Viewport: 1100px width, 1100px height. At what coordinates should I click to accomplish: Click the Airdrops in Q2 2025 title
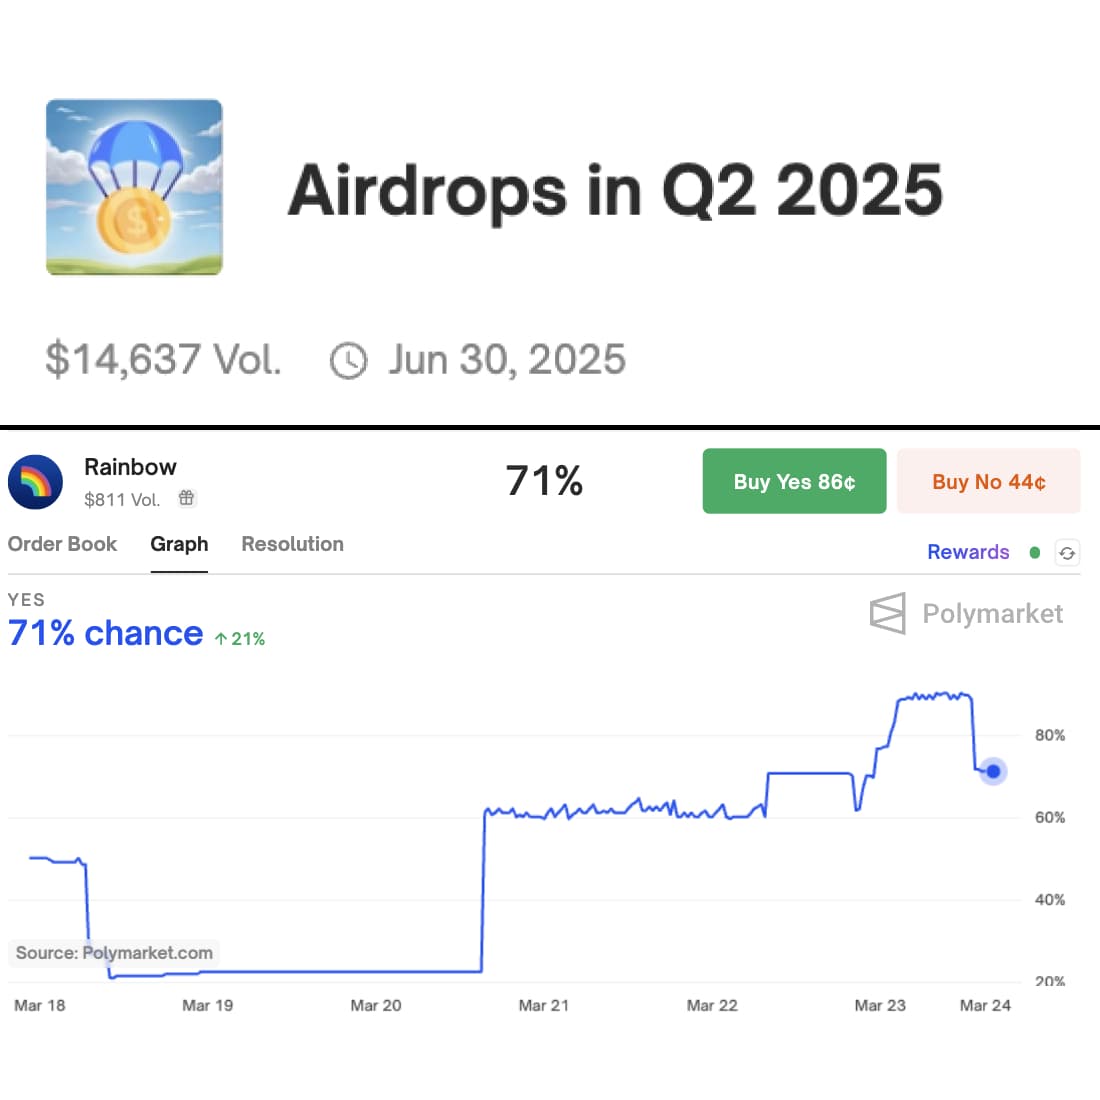[x=615, y=190]
